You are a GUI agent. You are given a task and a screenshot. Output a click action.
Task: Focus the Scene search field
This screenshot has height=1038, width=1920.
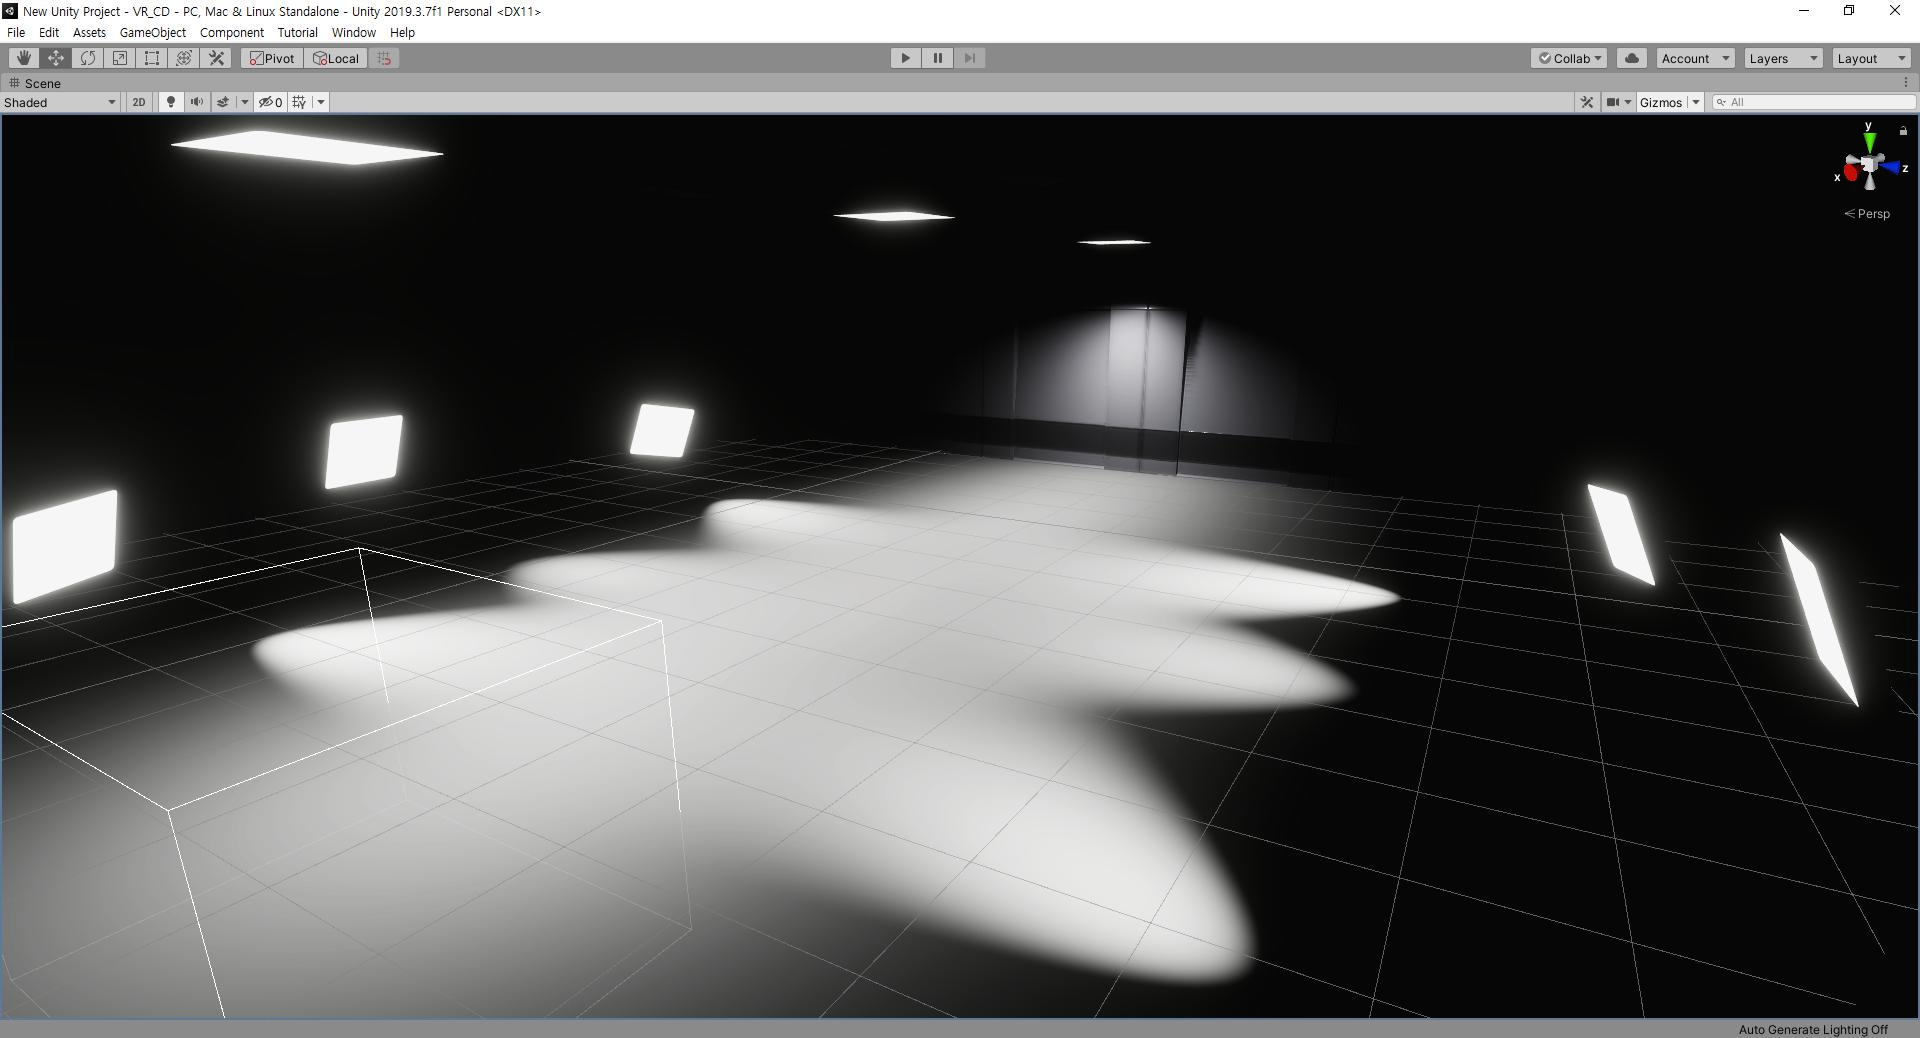tap(1814, 102)
